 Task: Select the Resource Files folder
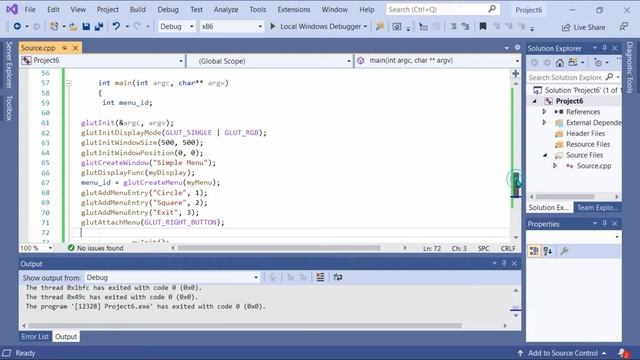point(588,144)
